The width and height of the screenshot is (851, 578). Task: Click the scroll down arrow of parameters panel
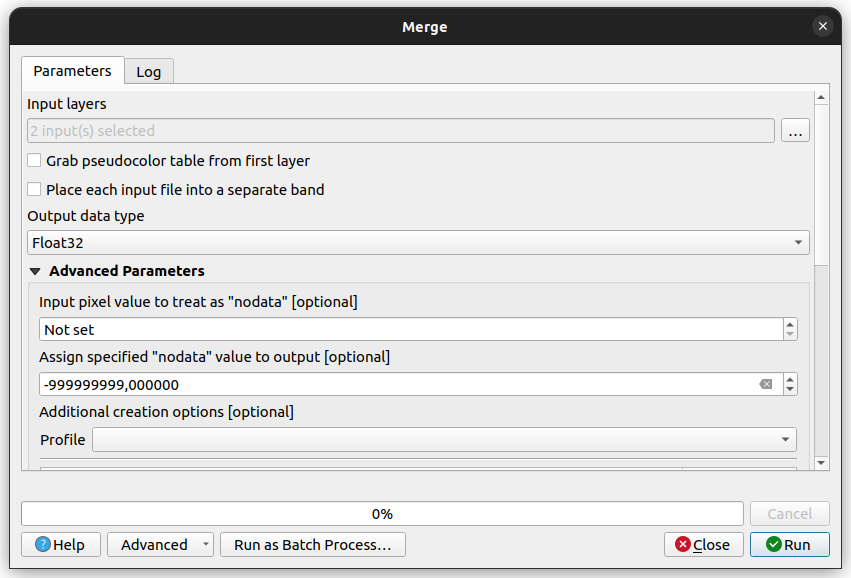coord(821,463)
